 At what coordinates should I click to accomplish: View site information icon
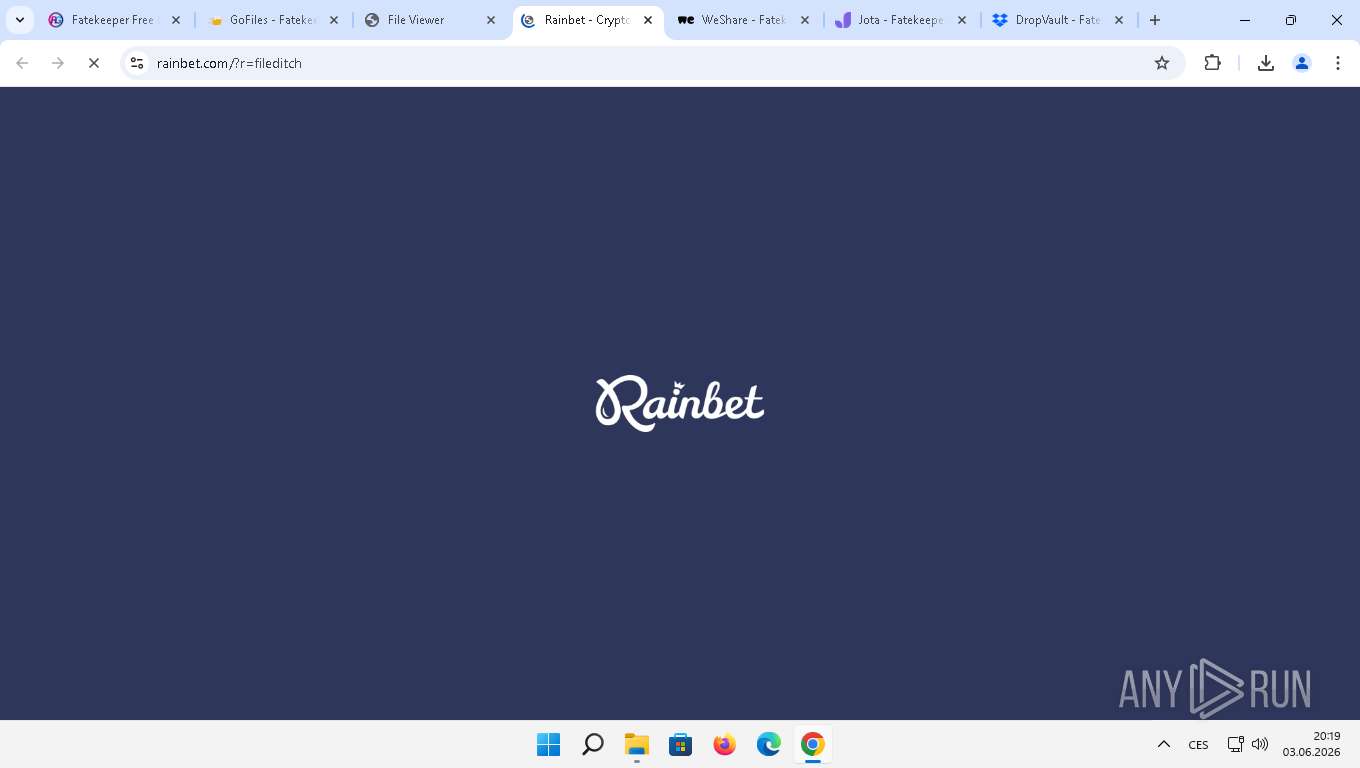tap(138, 63)
